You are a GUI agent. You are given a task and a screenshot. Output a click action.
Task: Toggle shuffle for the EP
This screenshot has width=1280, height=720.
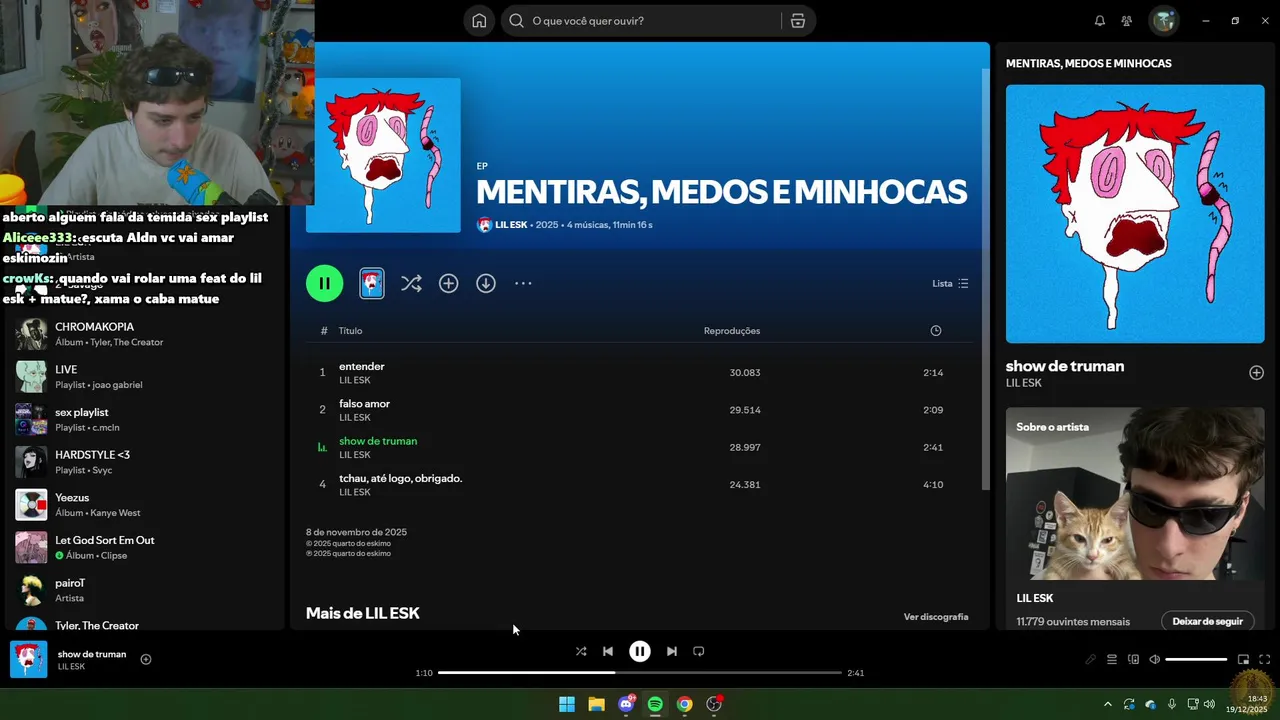411,284
